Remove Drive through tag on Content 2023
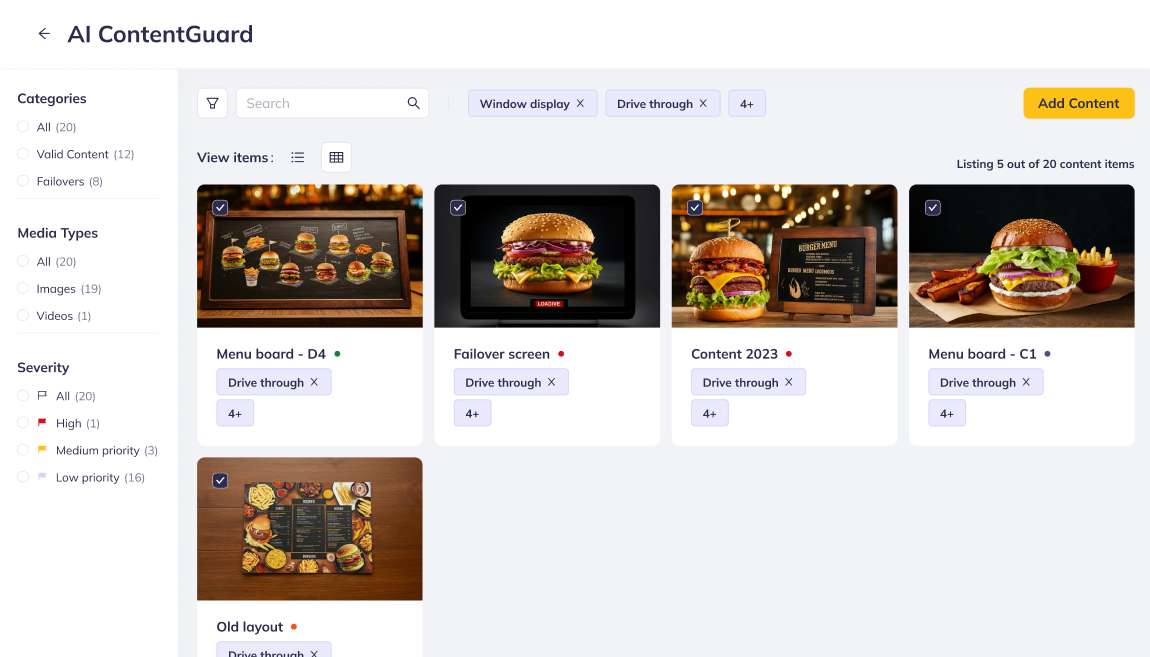Image resolution: width=1150 pixels, height=657 pixels. 788,382
